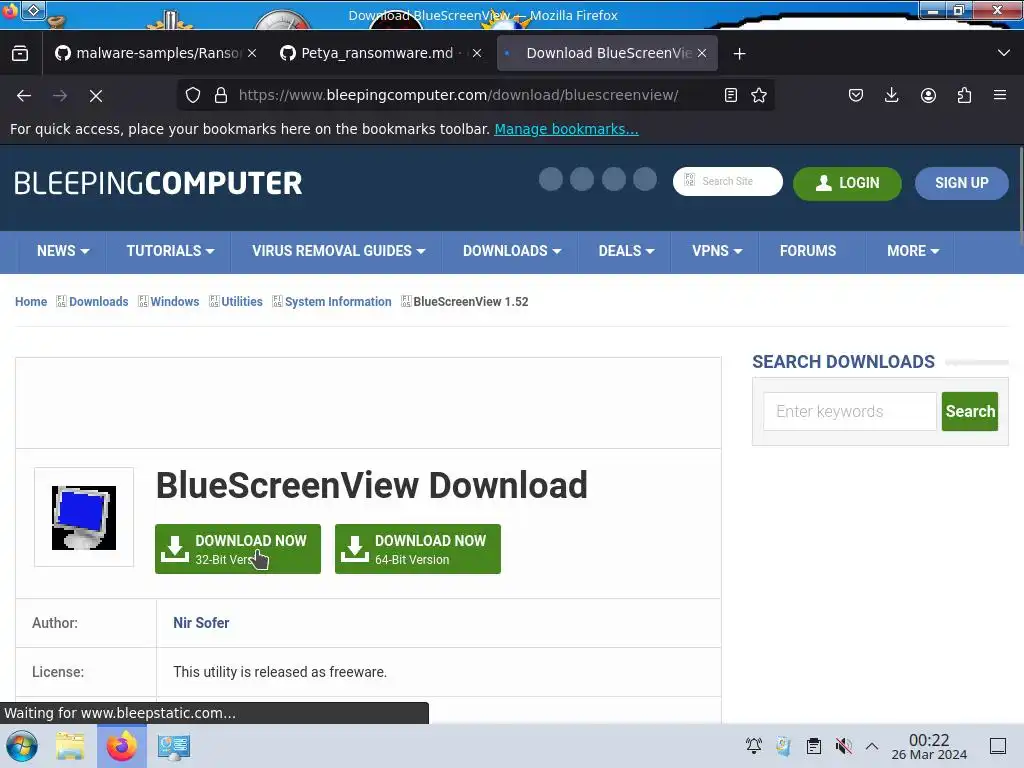Click the Downloads breadcrumb link
The image size is (1024, 768).
[99, 302]
